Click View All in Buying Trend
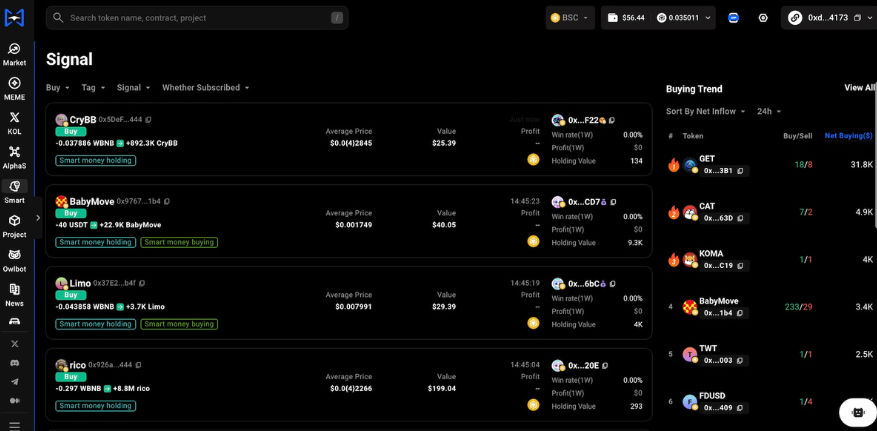The image size is (877, 431). pos(859,88)
